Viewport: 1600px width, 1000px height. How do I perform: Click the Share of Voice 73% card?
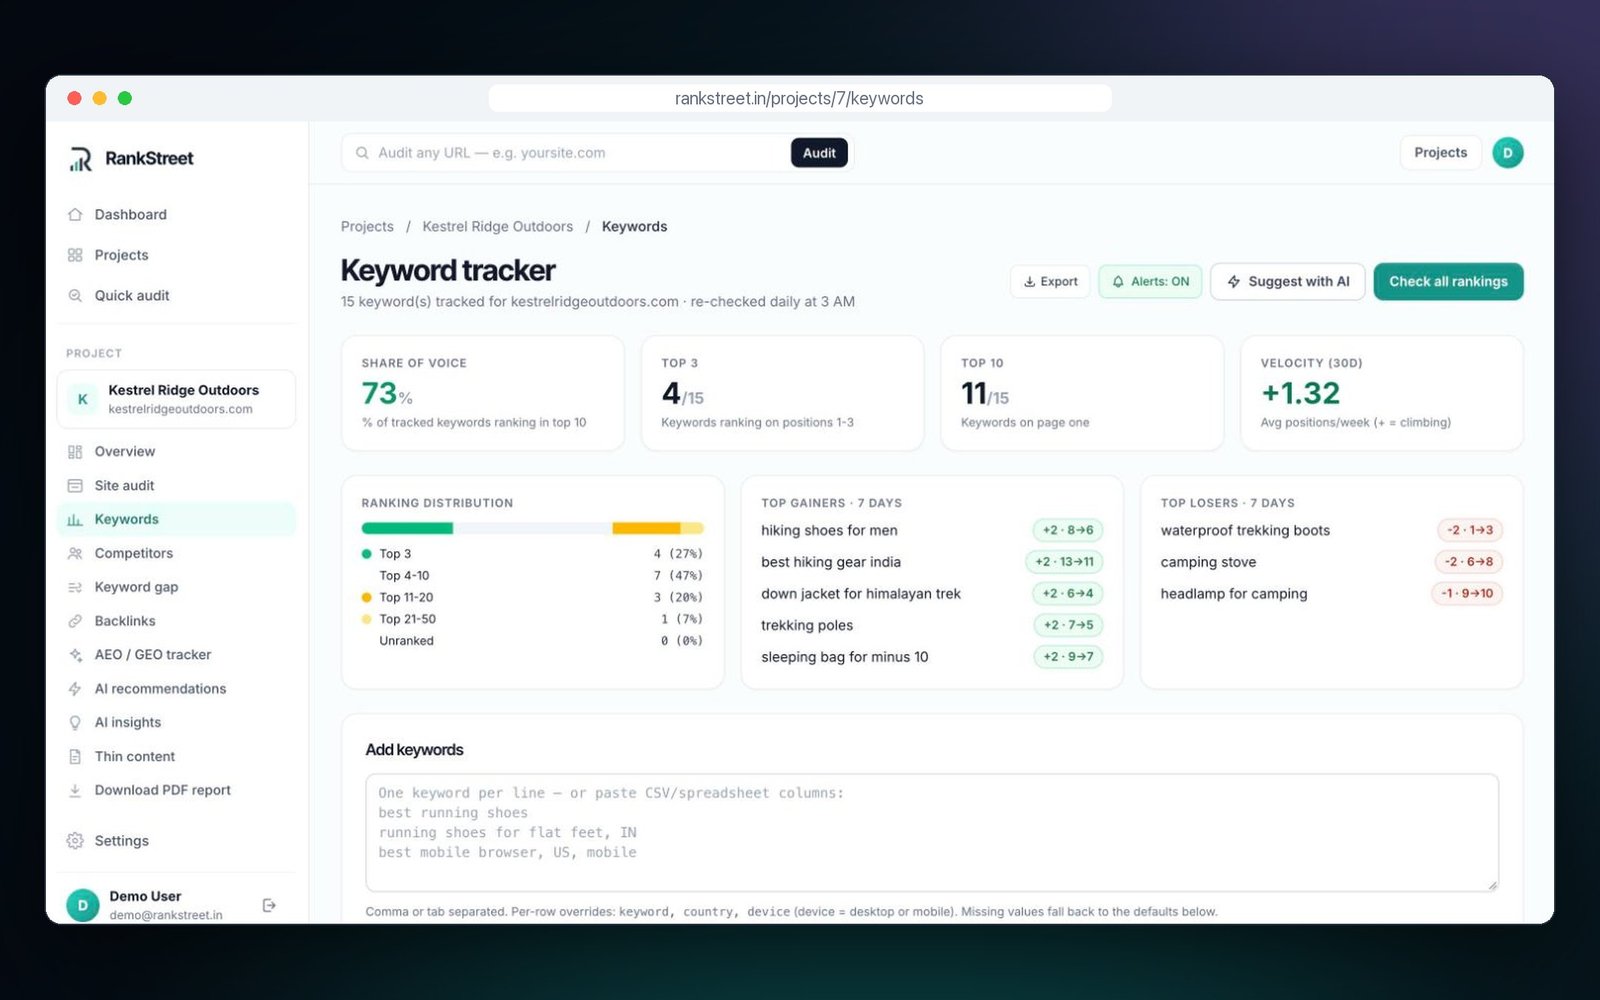click(483, 393)
